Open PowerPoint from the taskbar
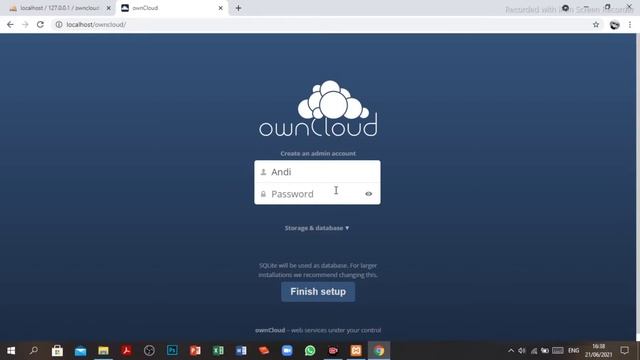Screen dimensions: 640x360 coord(195,351)
